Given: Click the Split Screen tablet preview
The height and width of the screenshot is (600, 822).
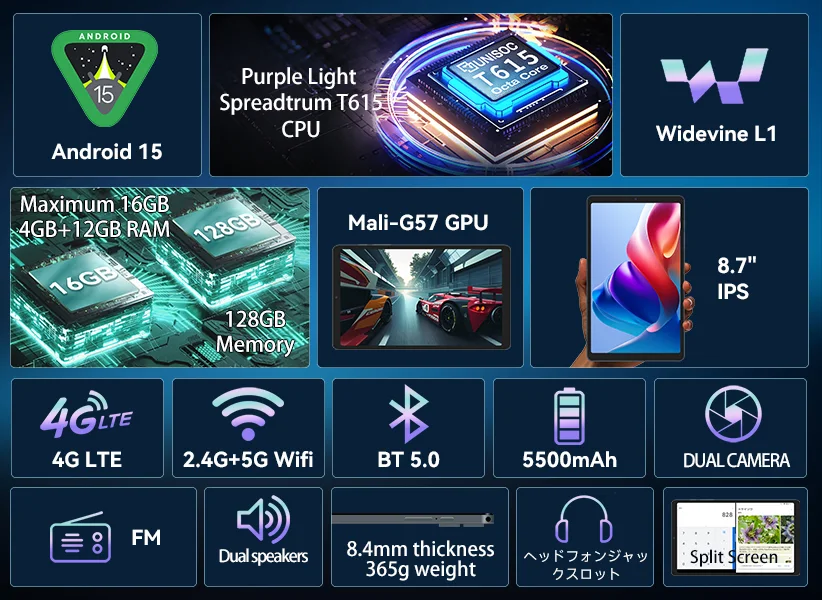Looking at the screenshot, I should pyautogui.click(x=736, y=538).
